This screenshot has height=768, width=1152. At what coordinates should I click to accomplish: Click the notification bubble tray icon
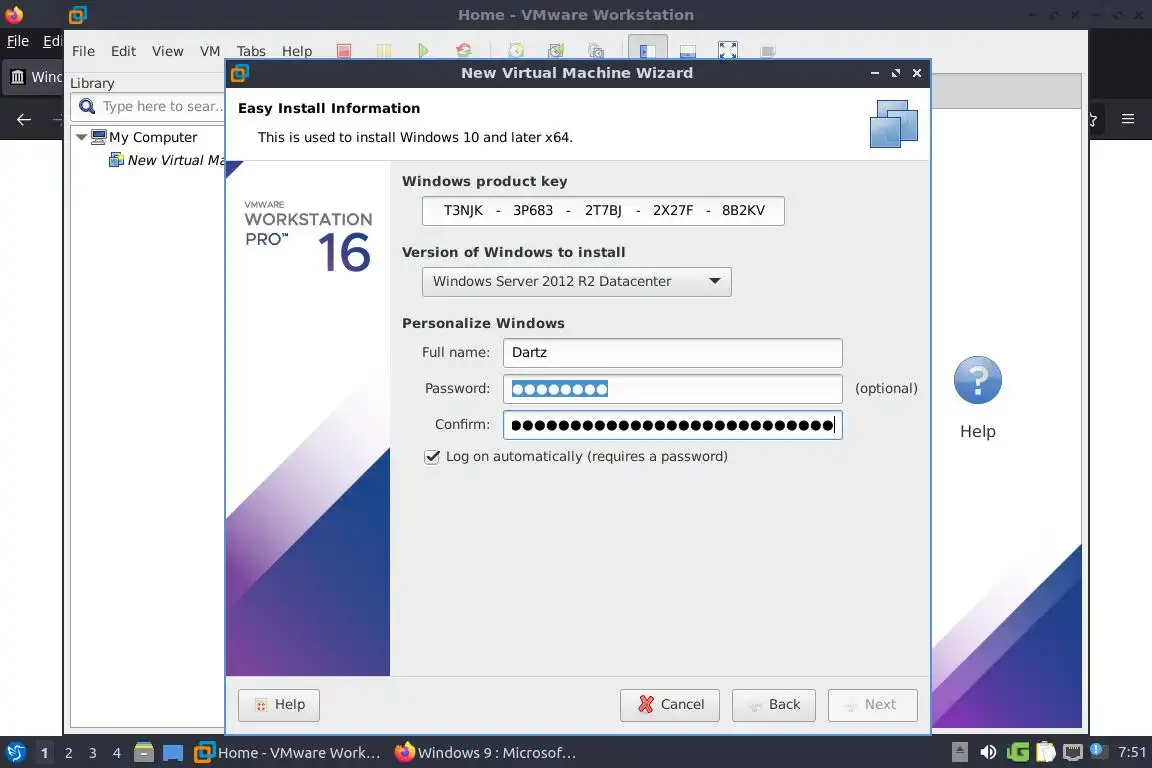point(1097,750)
